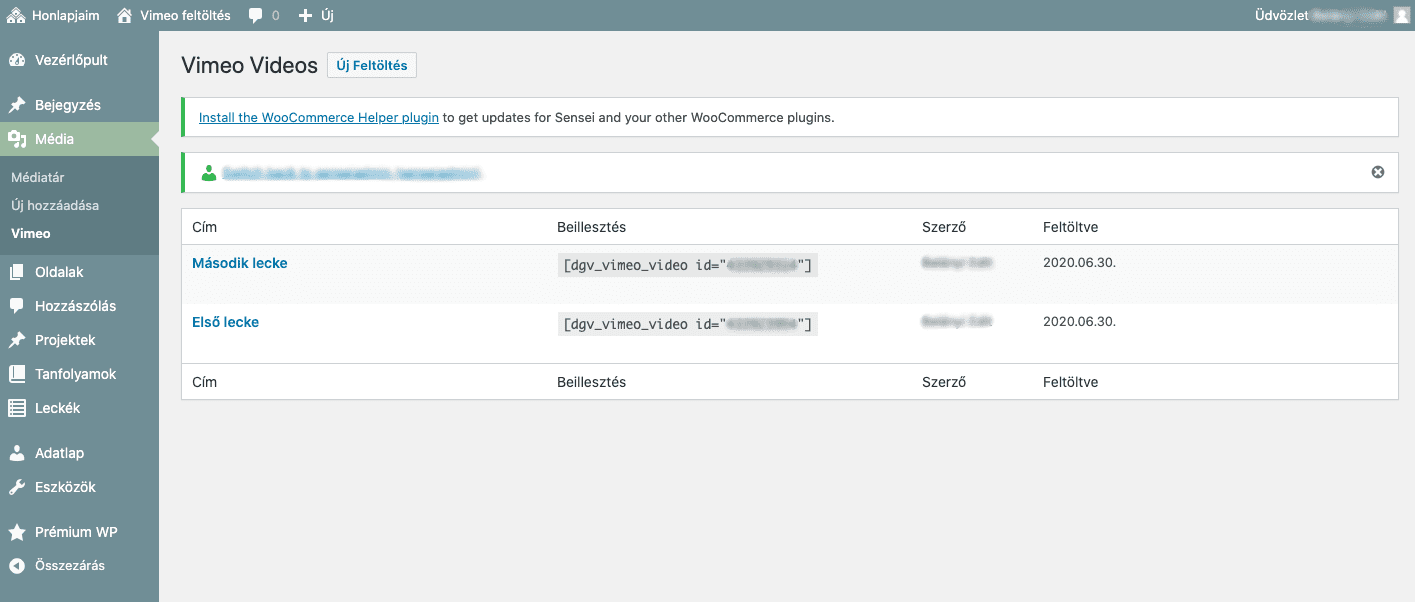Open the + Új new content menu
This screenshot has height=602, width=1415.
coord(316,15)
